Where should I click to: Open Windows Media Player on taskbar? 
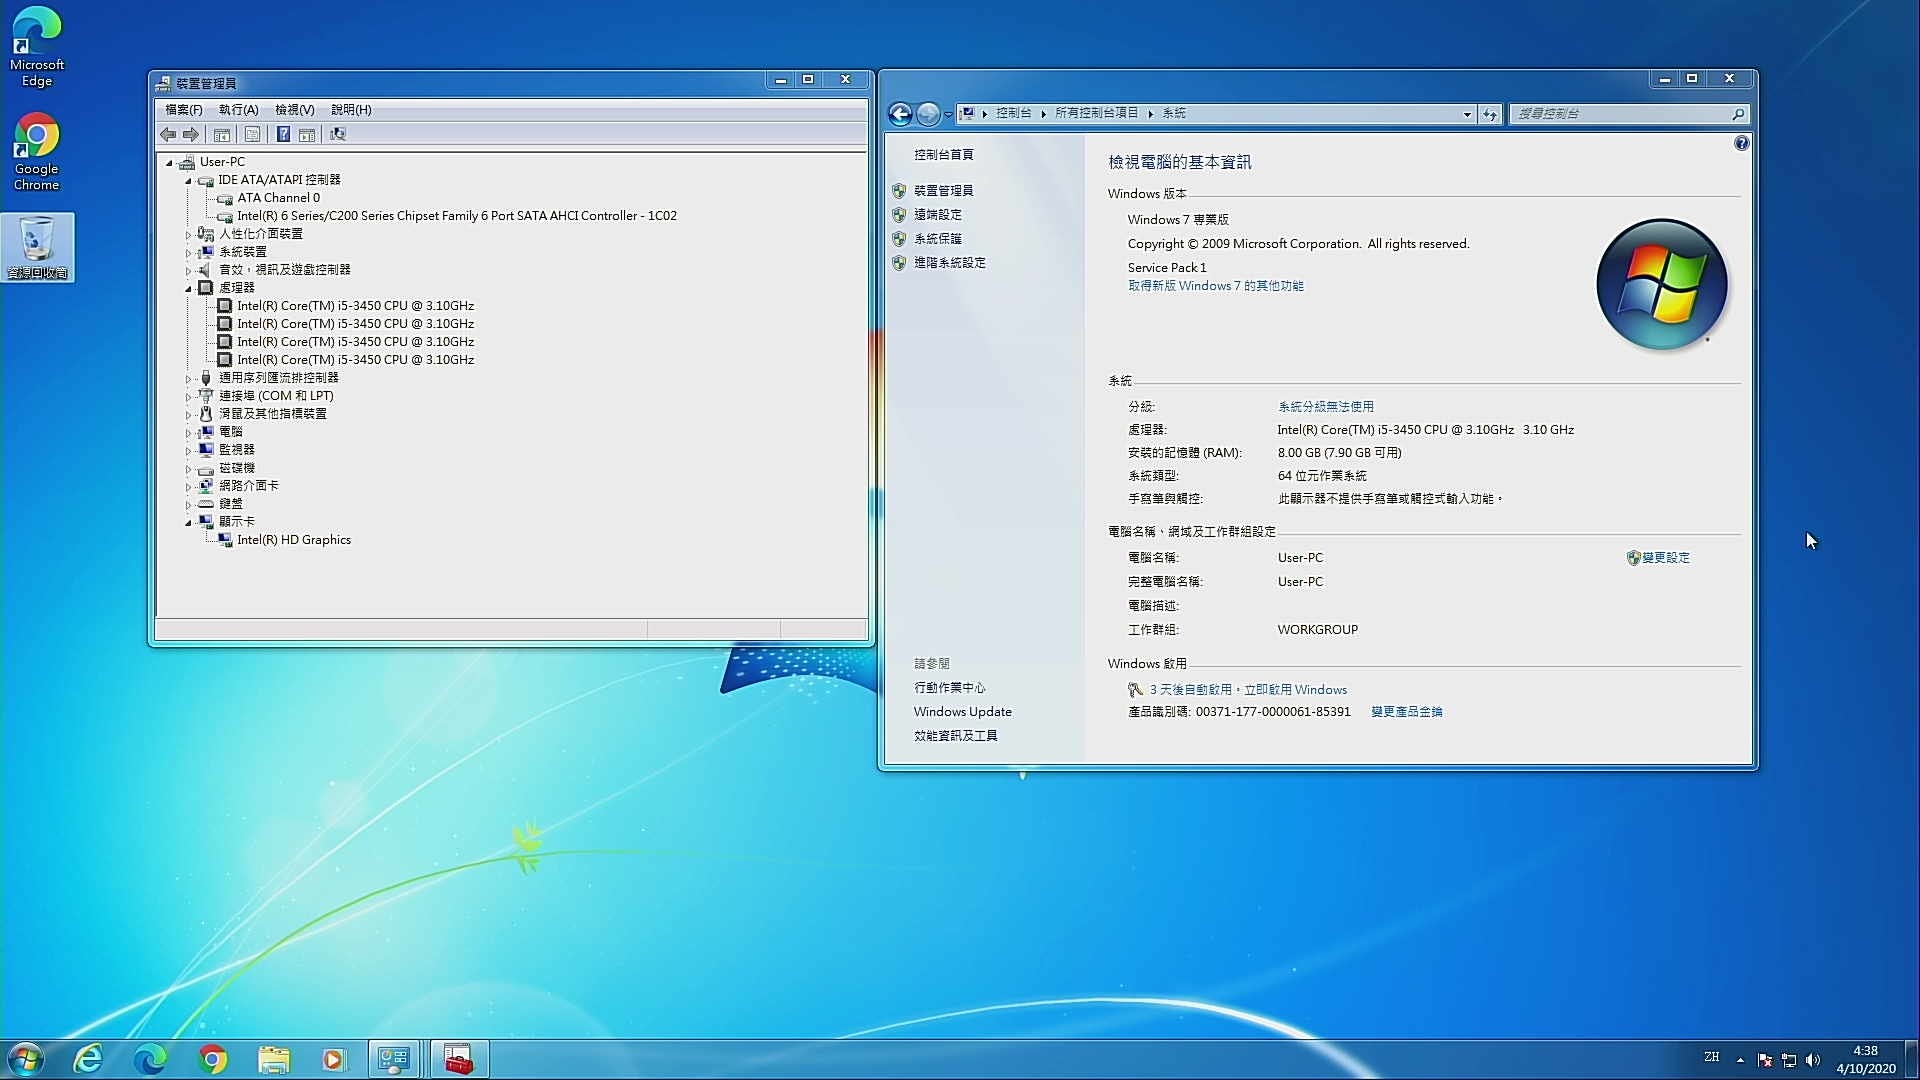[x=334, y=1059]
